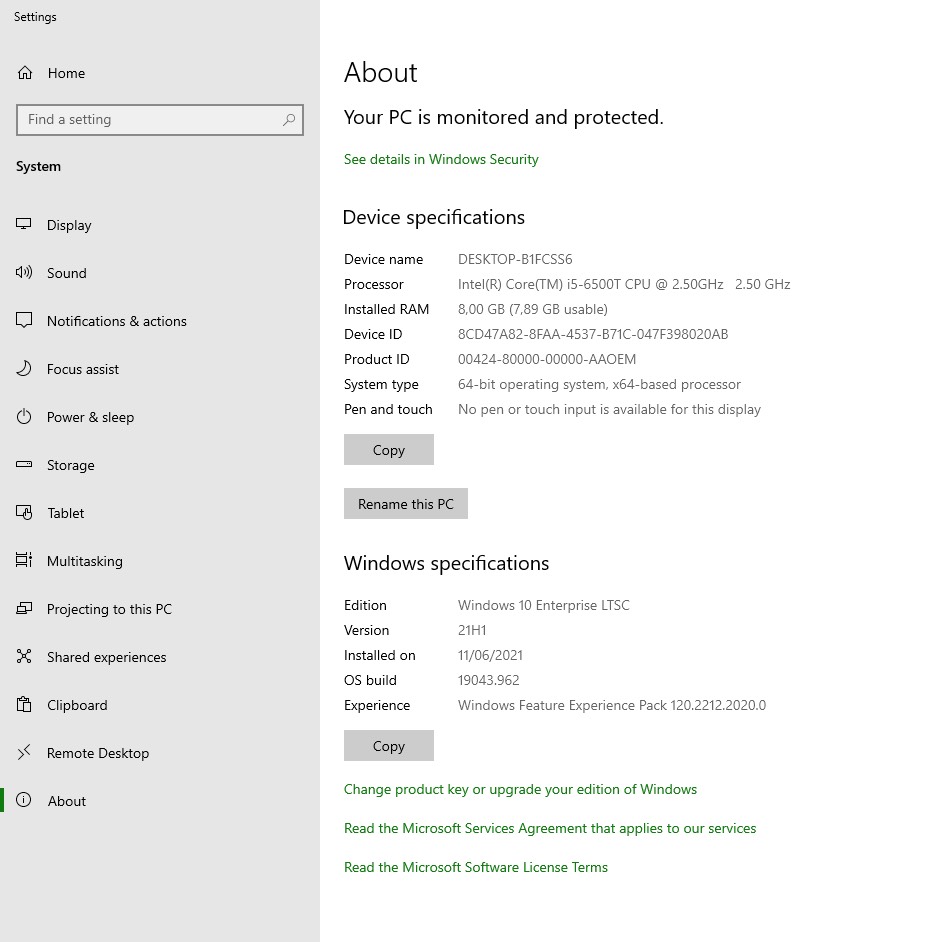
Task: Select Projecting to this PC label
Action: 109,609
